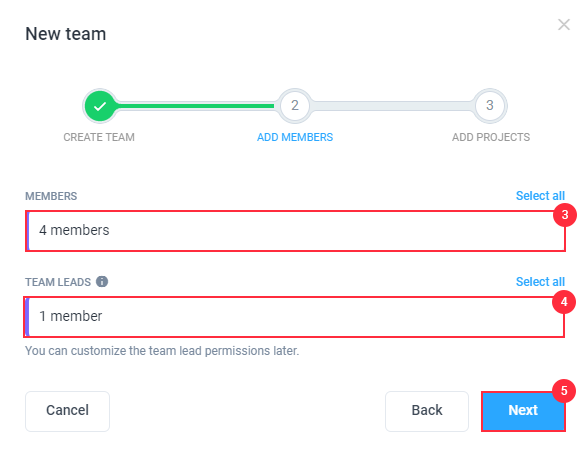Go to the Create Team step label
Viewport: 588px width, 456px height.
(99, 137)
